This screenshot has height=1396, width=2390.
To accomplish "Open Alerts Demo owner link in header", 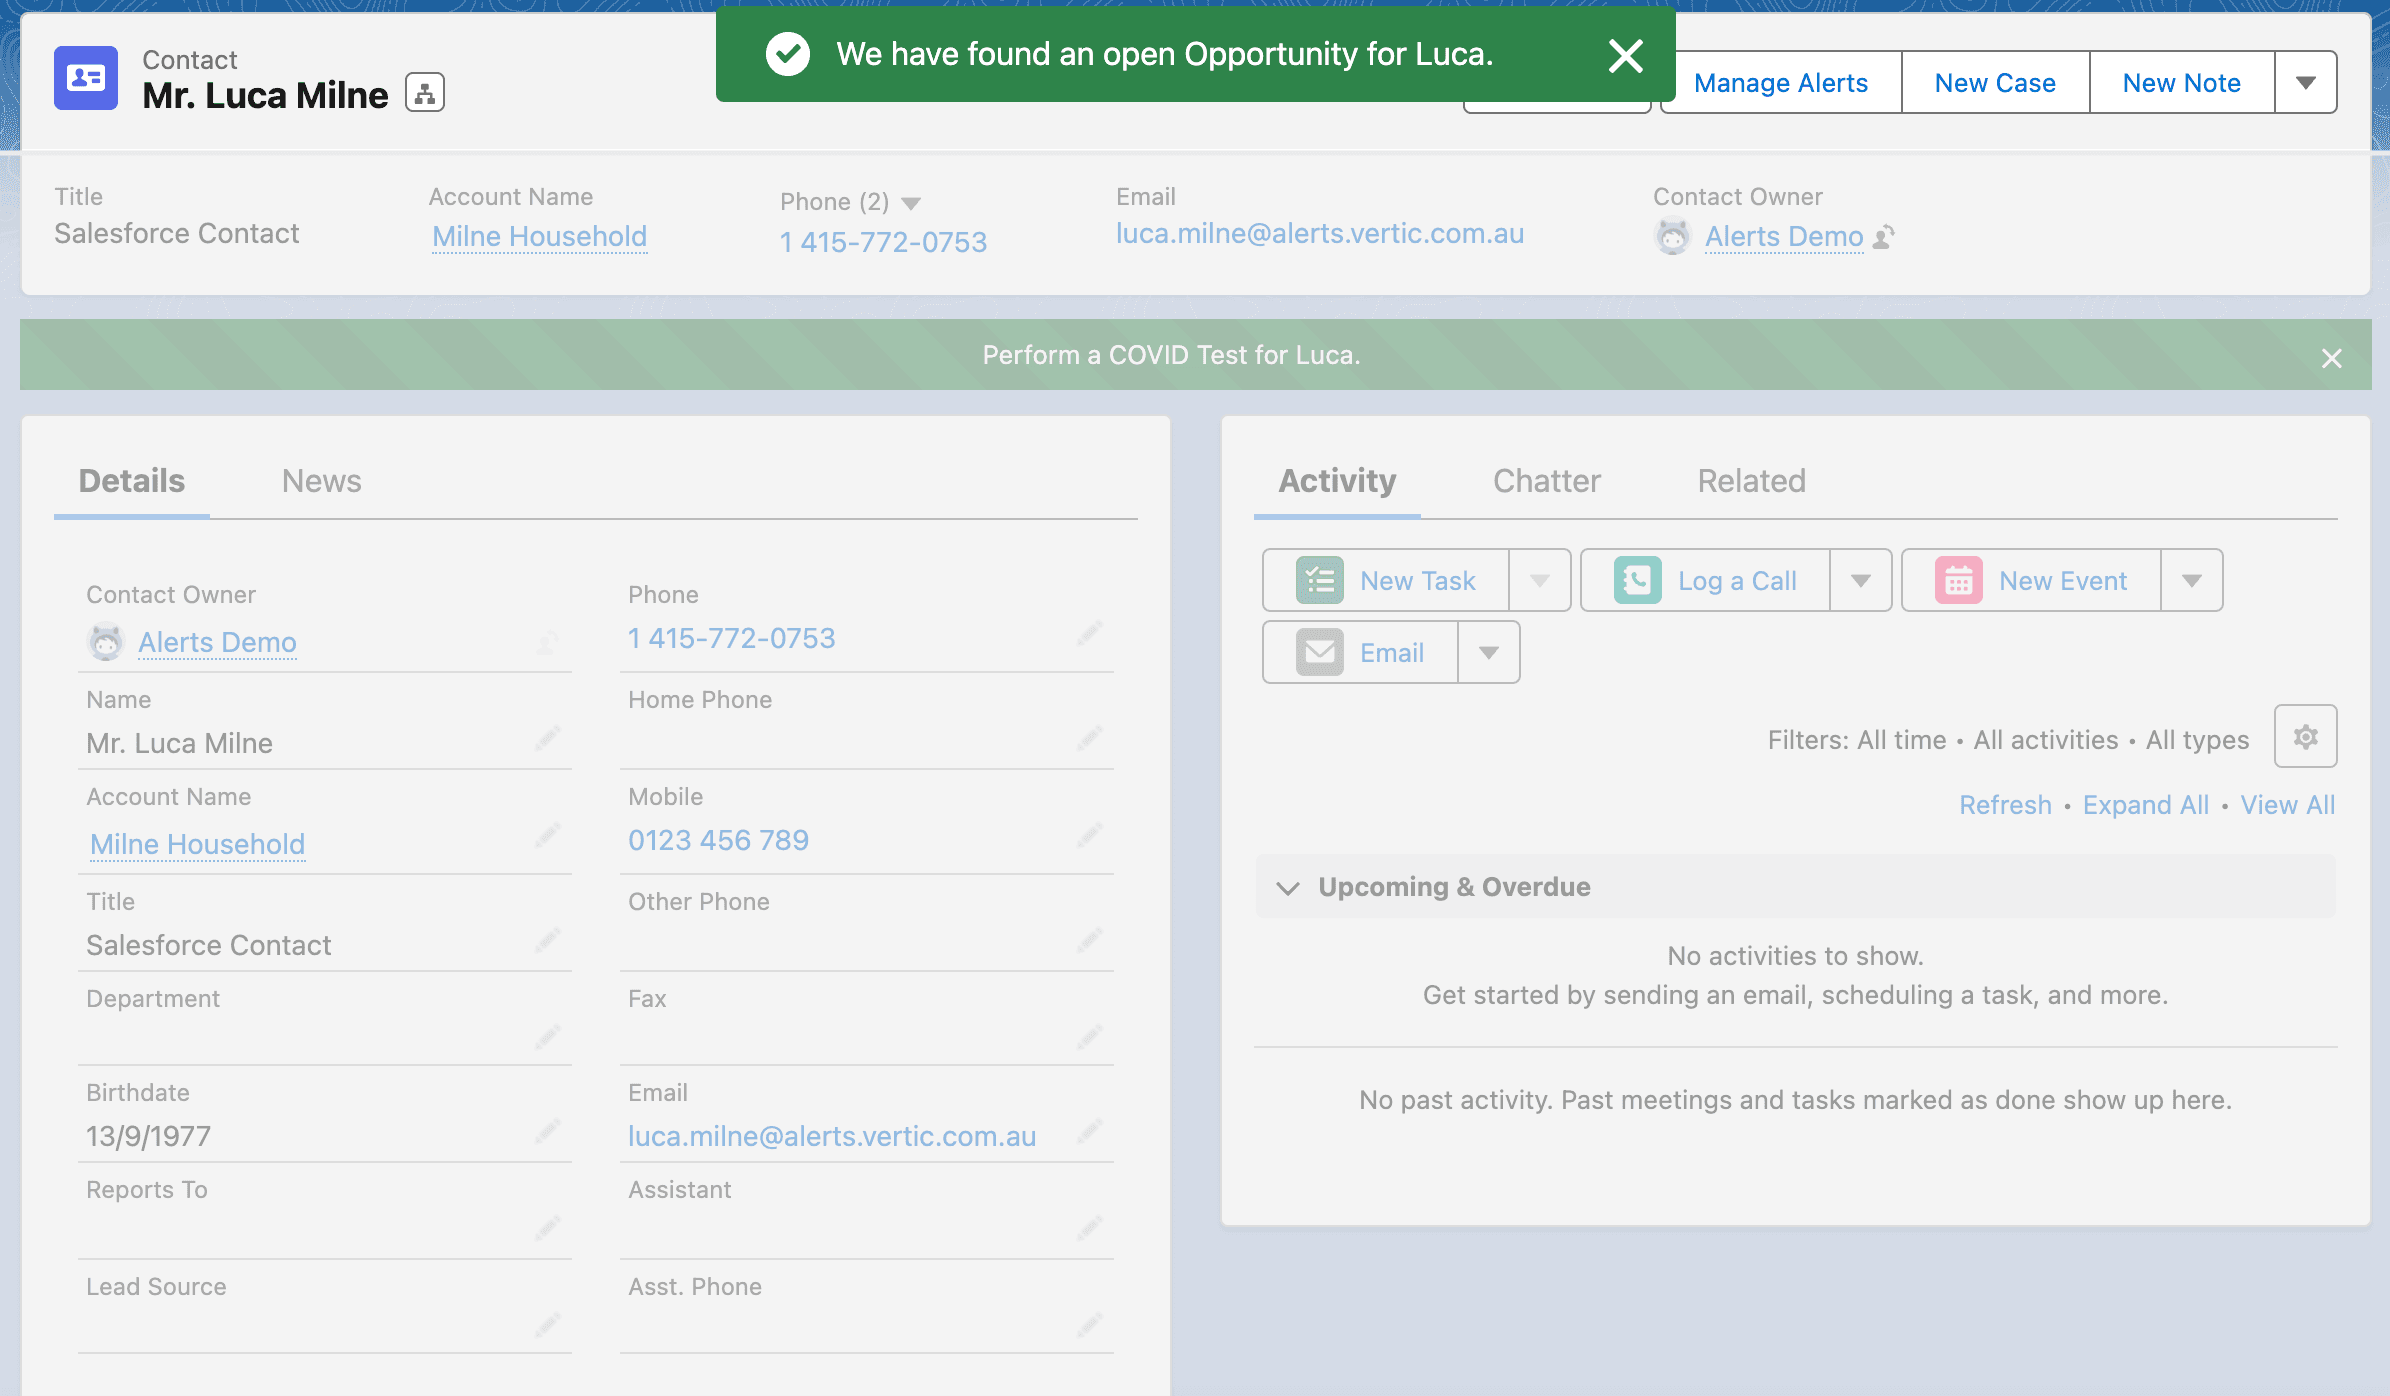I will click(1784, 237).
